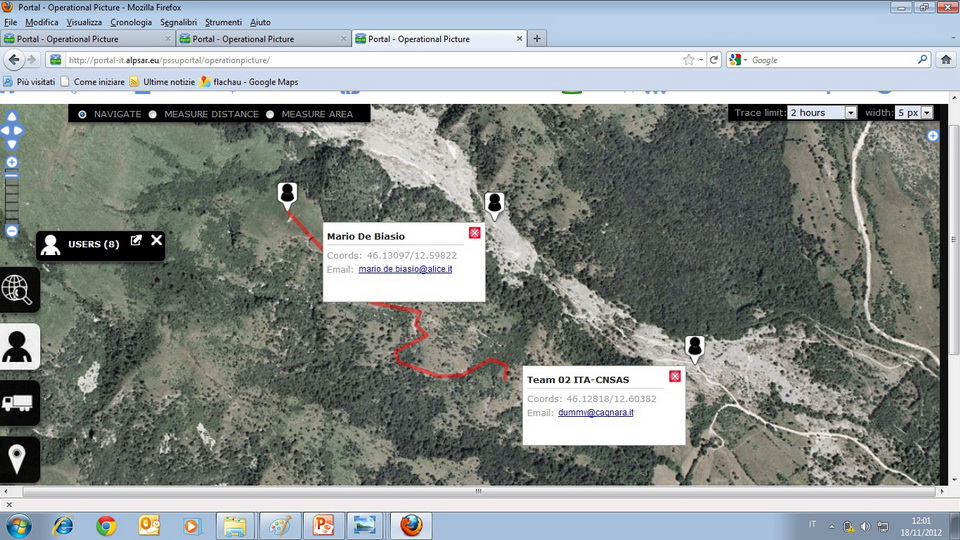Open the globe map search sidebar icon
Screen dimensions: 960x540
click(18, 289)
